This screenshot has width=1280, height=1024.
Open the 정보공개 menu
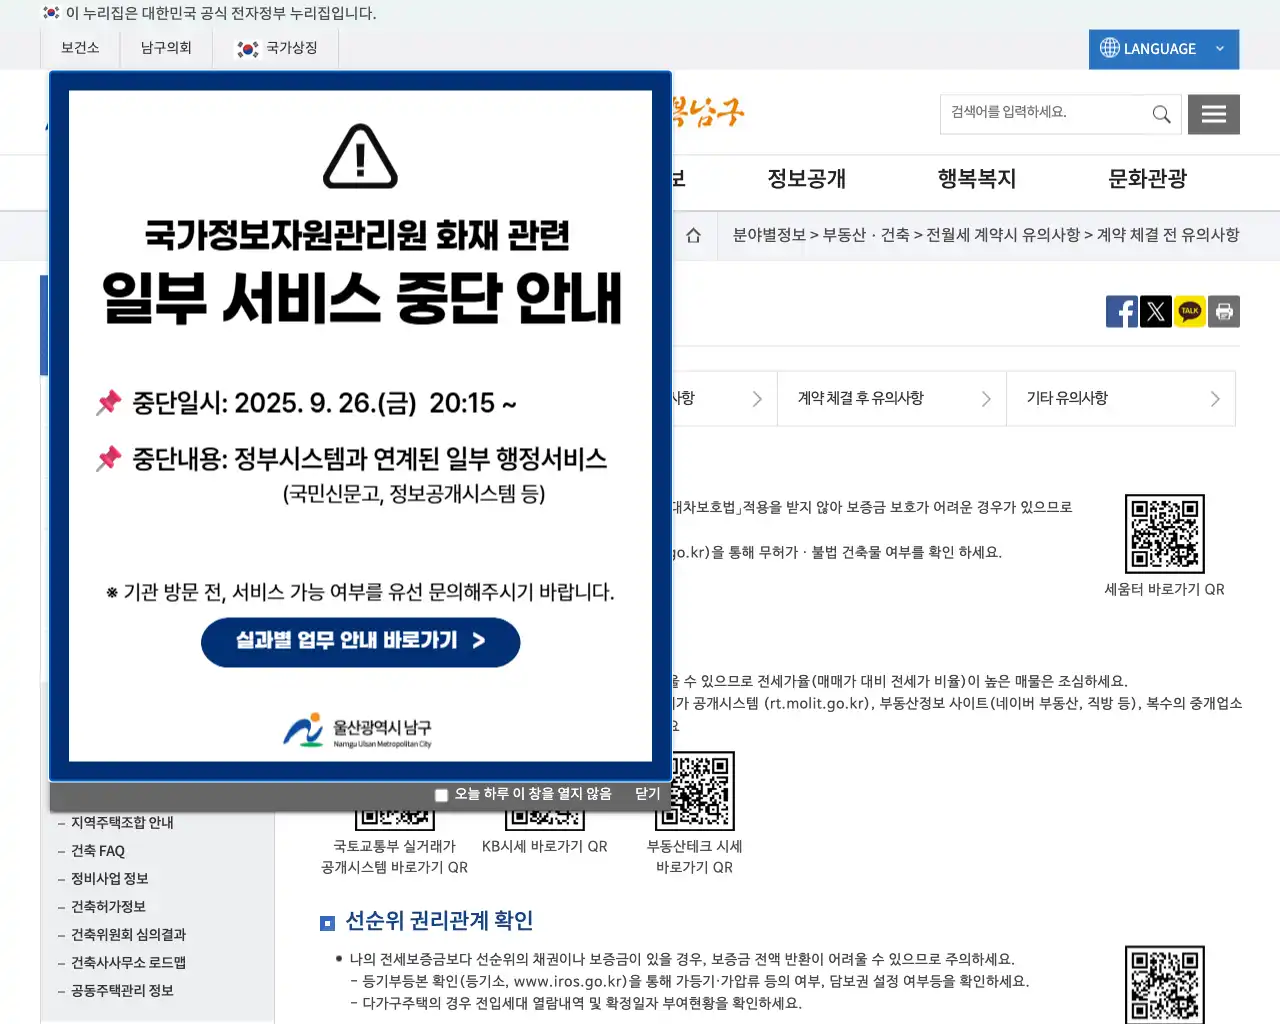[x=806, y=179]
